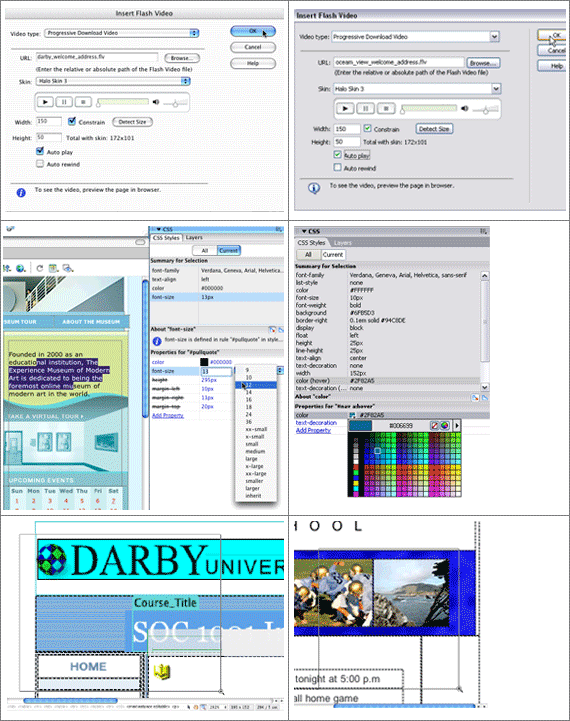The height and width of the screenshot is (721, 570).
Task: Switch to the Layers tab beside the highlighted Current button
Action: click(194, 238)
